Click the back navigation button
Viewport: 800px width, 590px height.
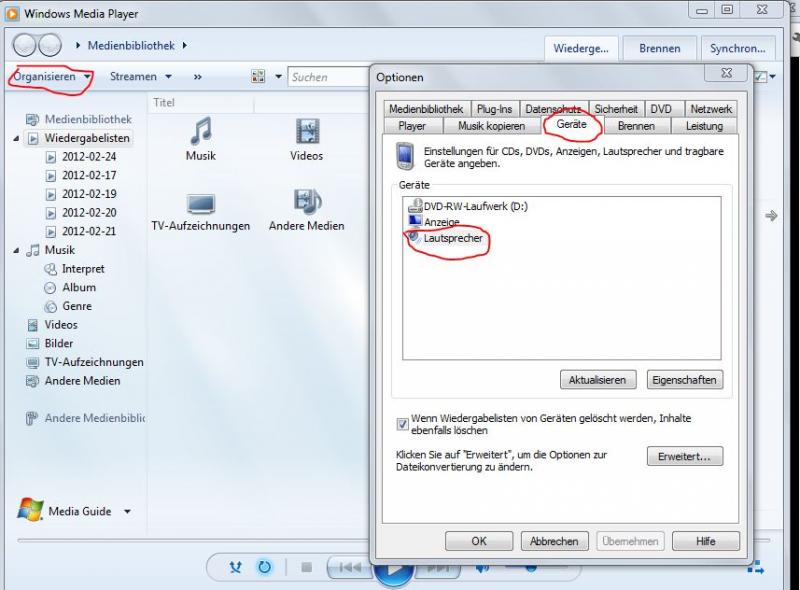pyautogui.click(x=25, y=45)
